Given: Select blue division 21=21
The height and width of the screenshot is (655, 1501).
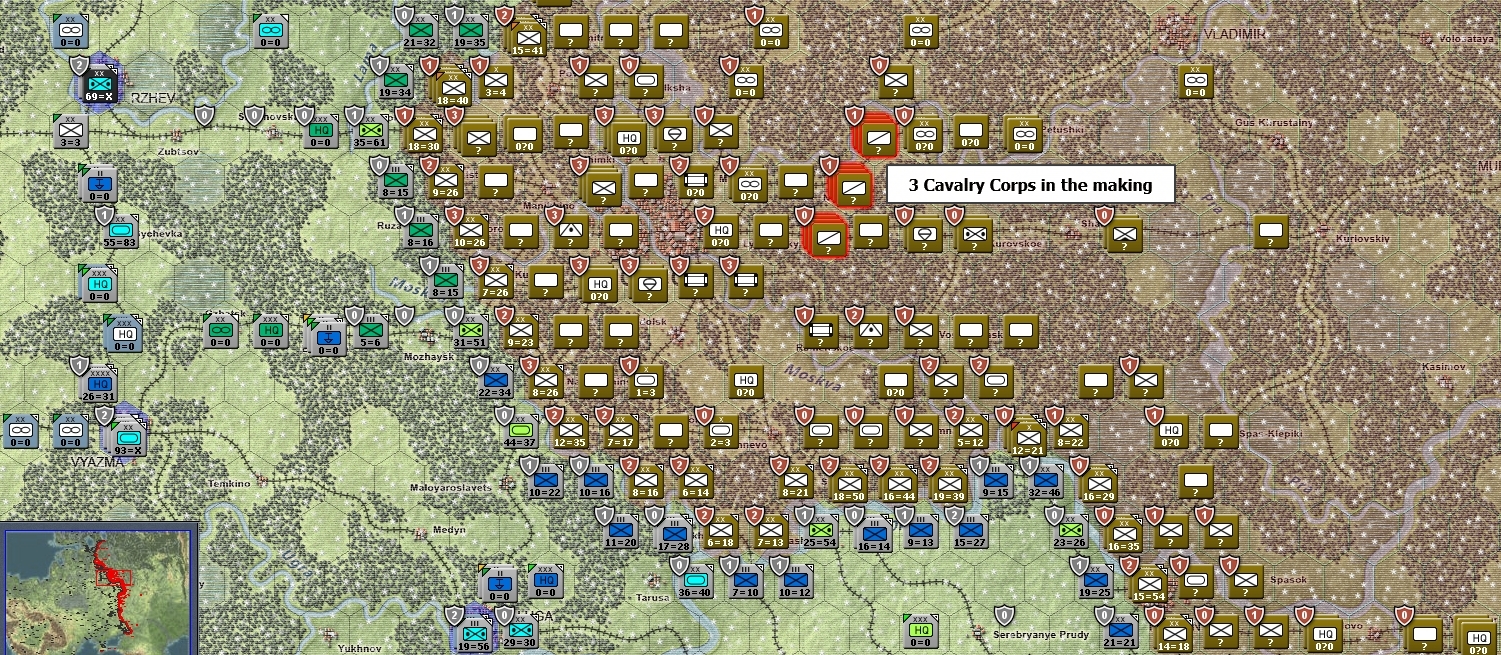Looking at the screenshot, I should click(x=1120, y=630).
